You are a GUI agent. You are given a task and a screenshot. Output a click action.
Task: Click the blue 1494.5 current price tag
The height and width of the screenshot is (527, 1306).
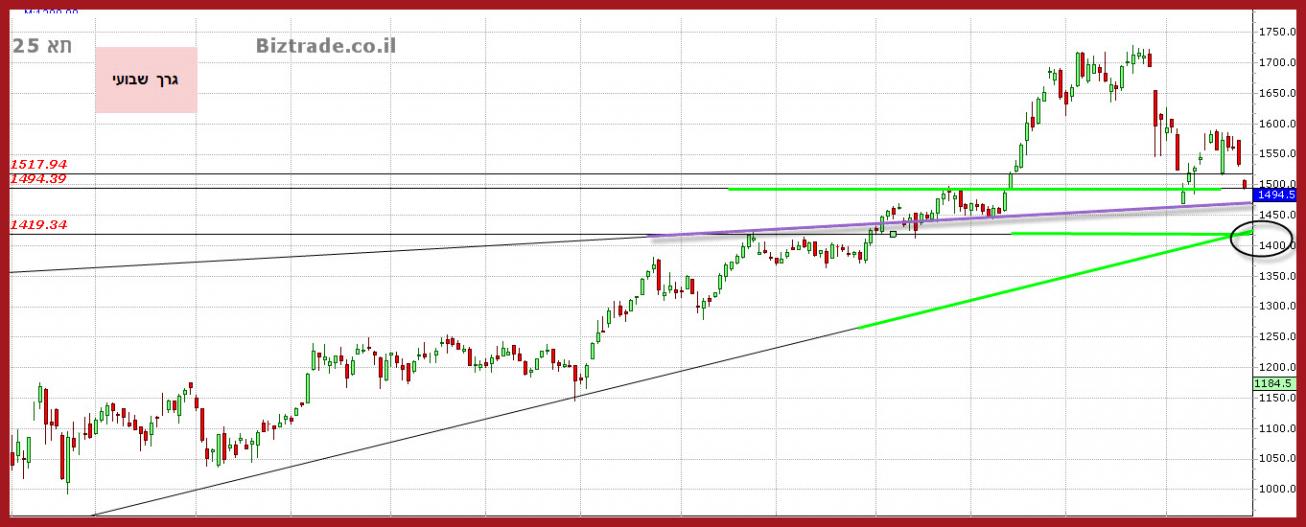[x=1274, y=196]
